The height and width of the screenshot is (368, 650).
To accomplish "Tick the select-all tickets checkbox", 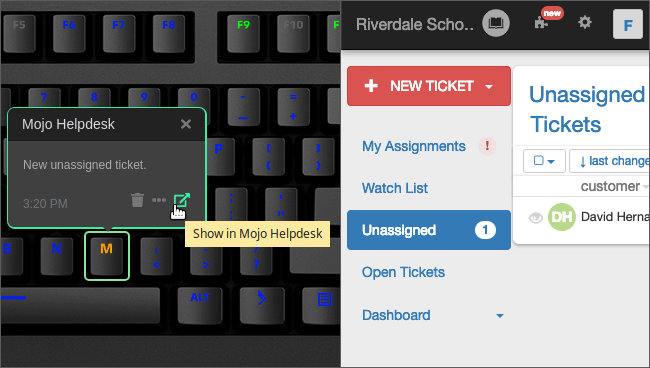I will click(x=538, y=160).
